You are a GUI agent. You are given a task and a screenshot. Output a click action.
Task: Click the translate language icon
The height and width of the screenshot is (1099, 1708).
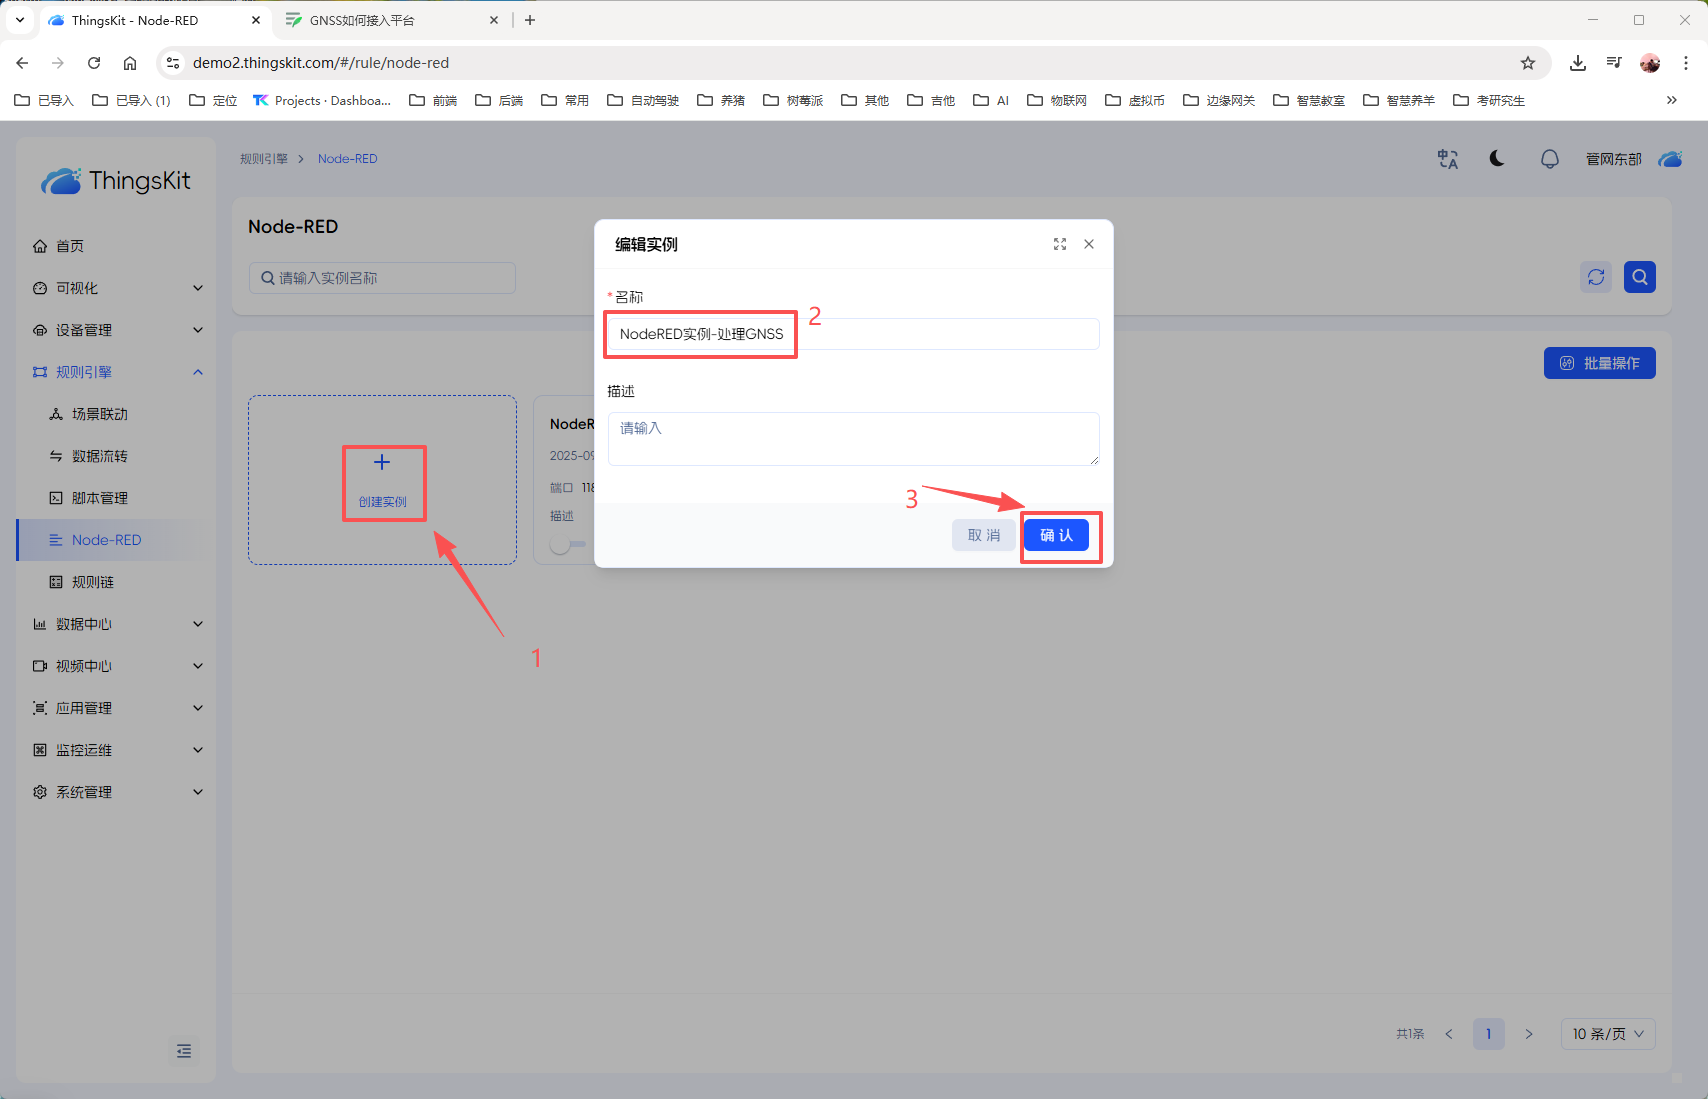(1447, 159)
